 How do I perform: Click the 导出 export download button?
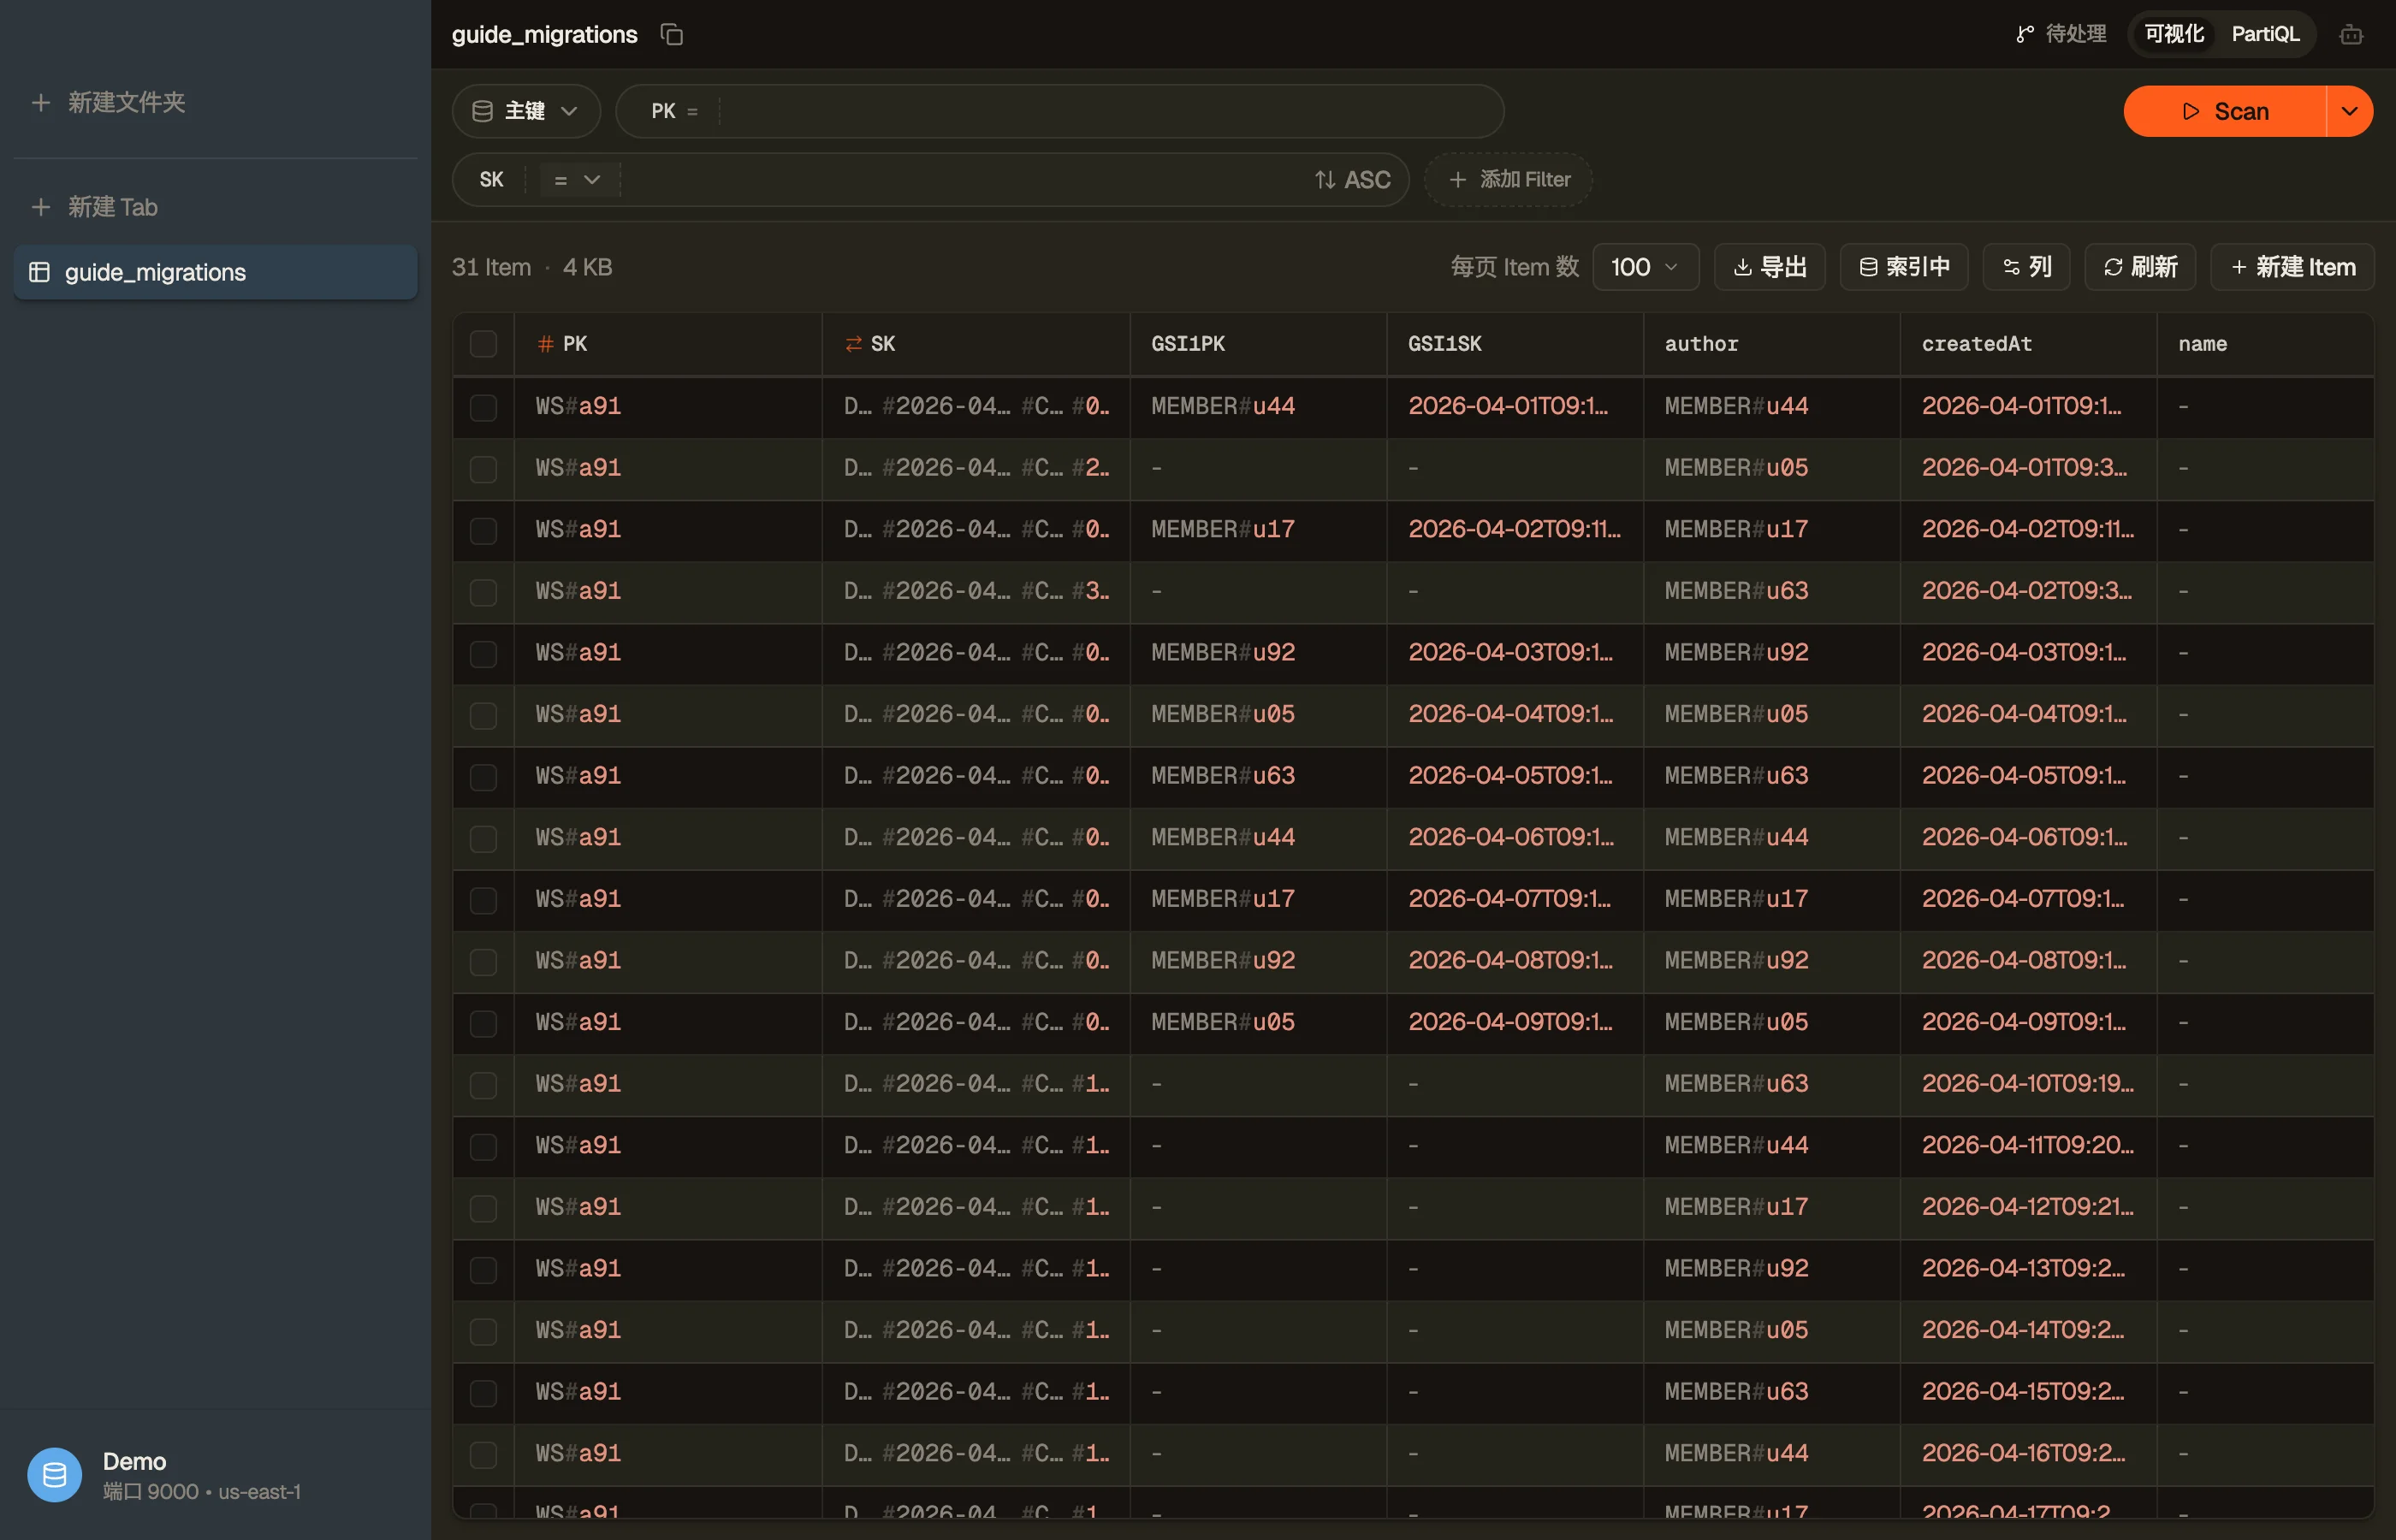pos(1769,267)
